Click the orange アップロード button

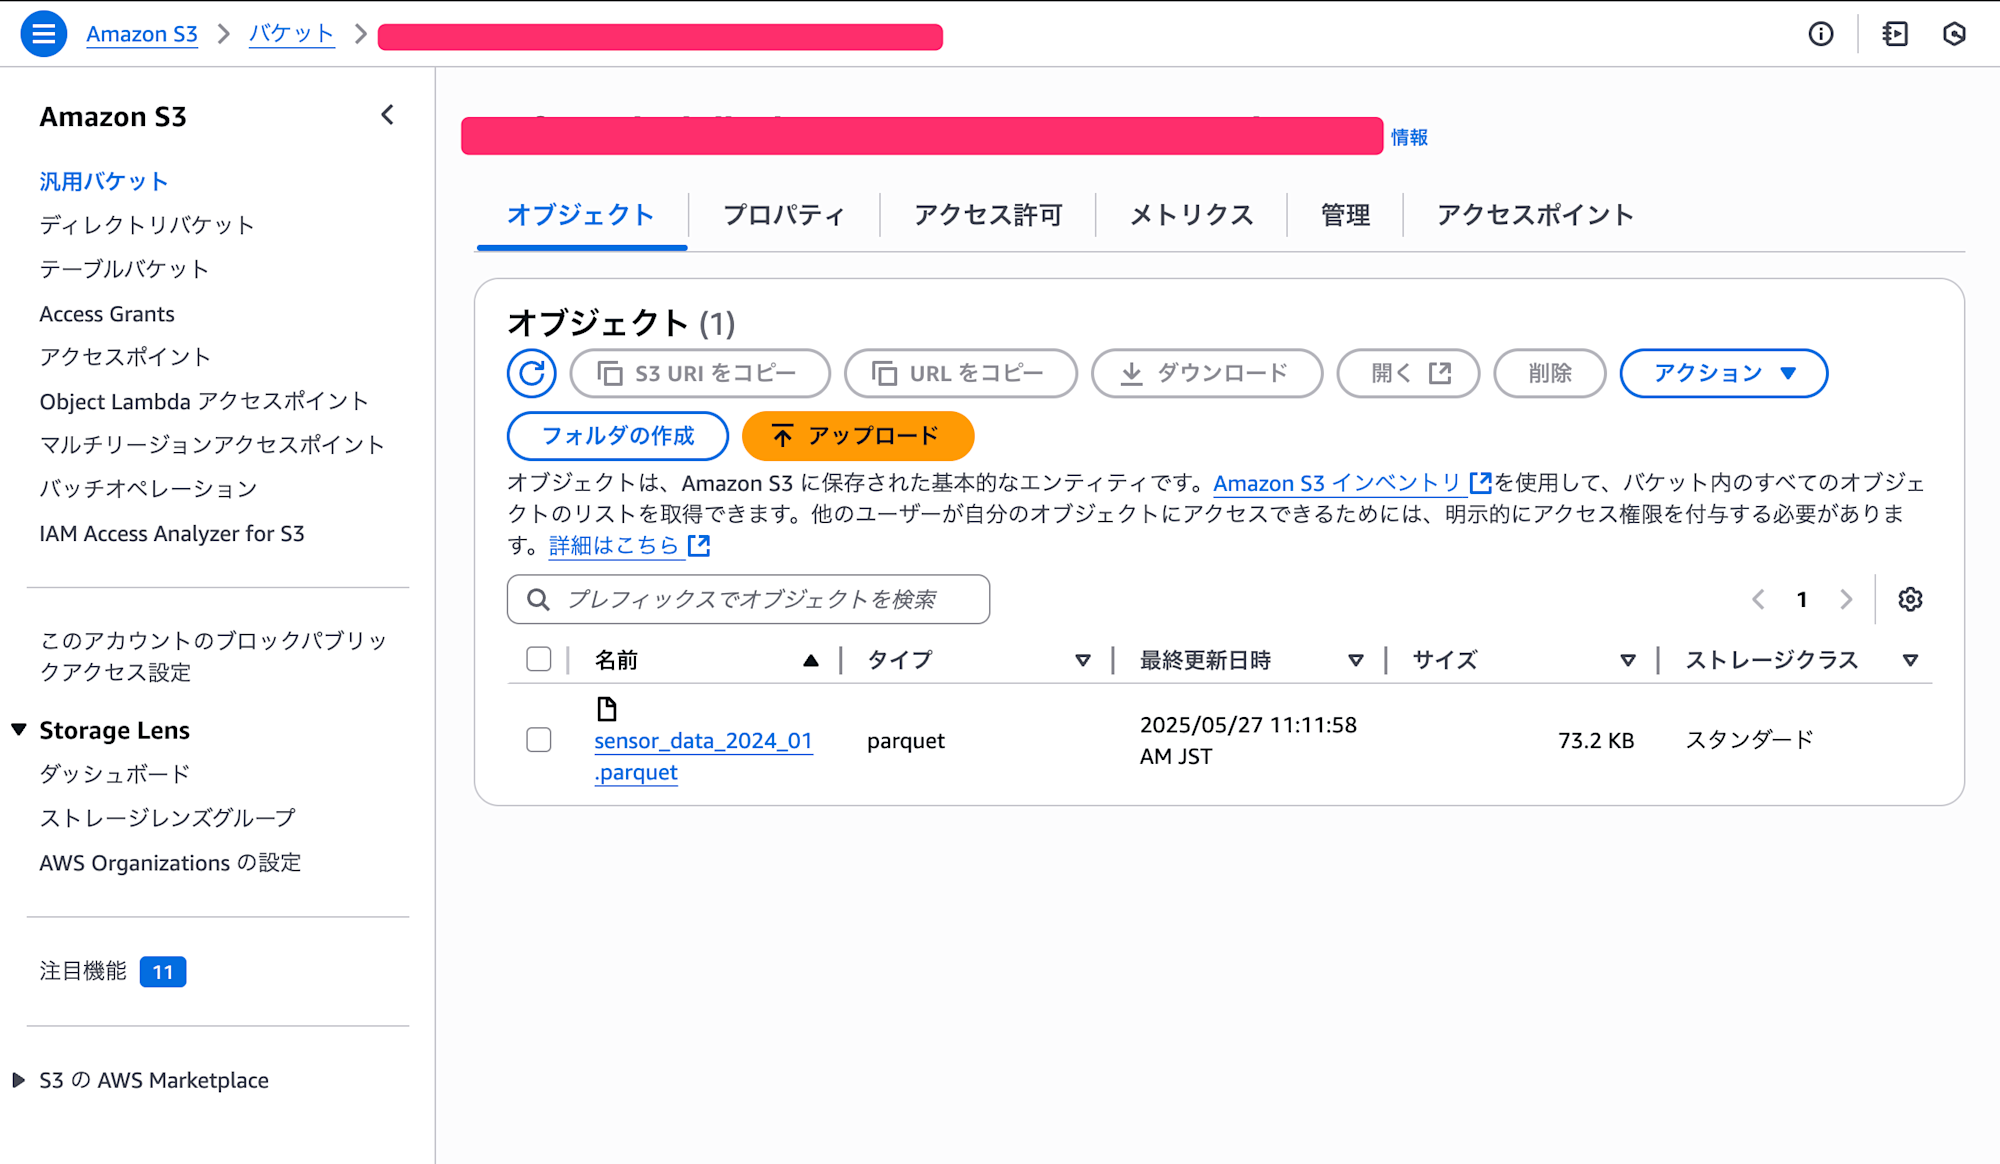click(858, 436)
